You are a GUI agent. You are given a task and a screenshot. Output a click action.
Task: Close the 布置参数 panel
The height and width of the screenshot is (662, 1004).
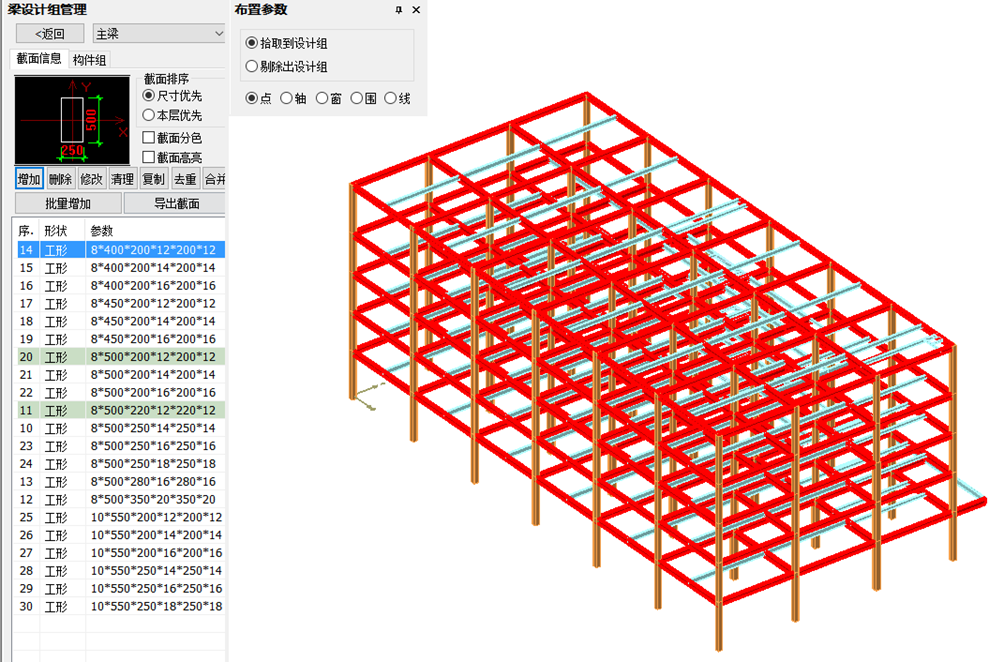tap(416, 10)
